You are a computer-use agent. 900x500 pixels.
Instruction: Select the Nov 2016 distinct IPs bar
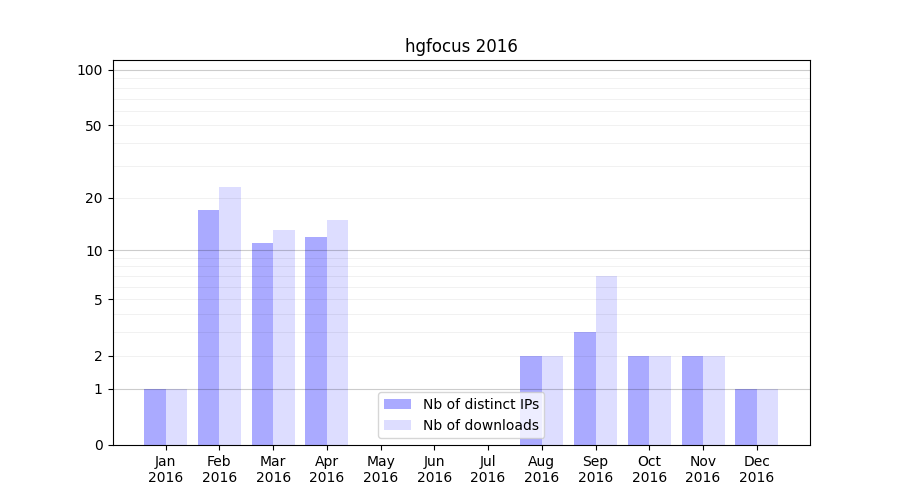(x=692, y=400)
